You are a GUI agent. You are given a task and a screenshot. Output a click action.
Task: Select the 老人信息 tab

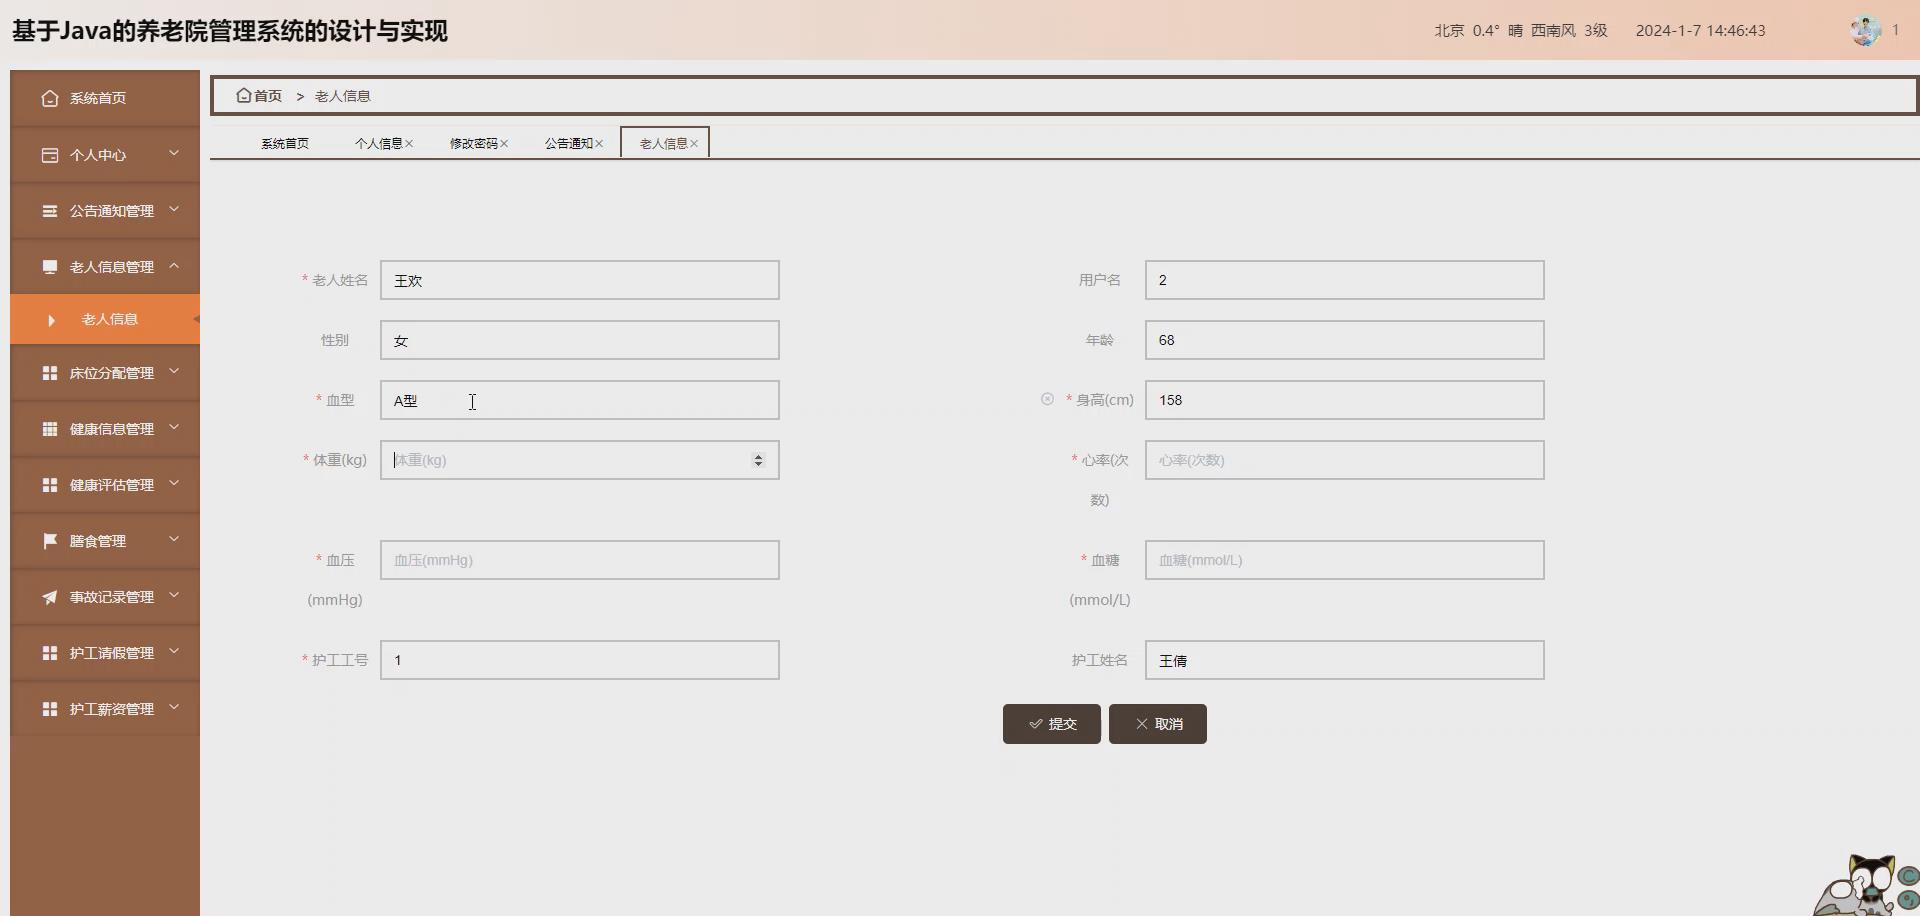[x=663, y=144]
